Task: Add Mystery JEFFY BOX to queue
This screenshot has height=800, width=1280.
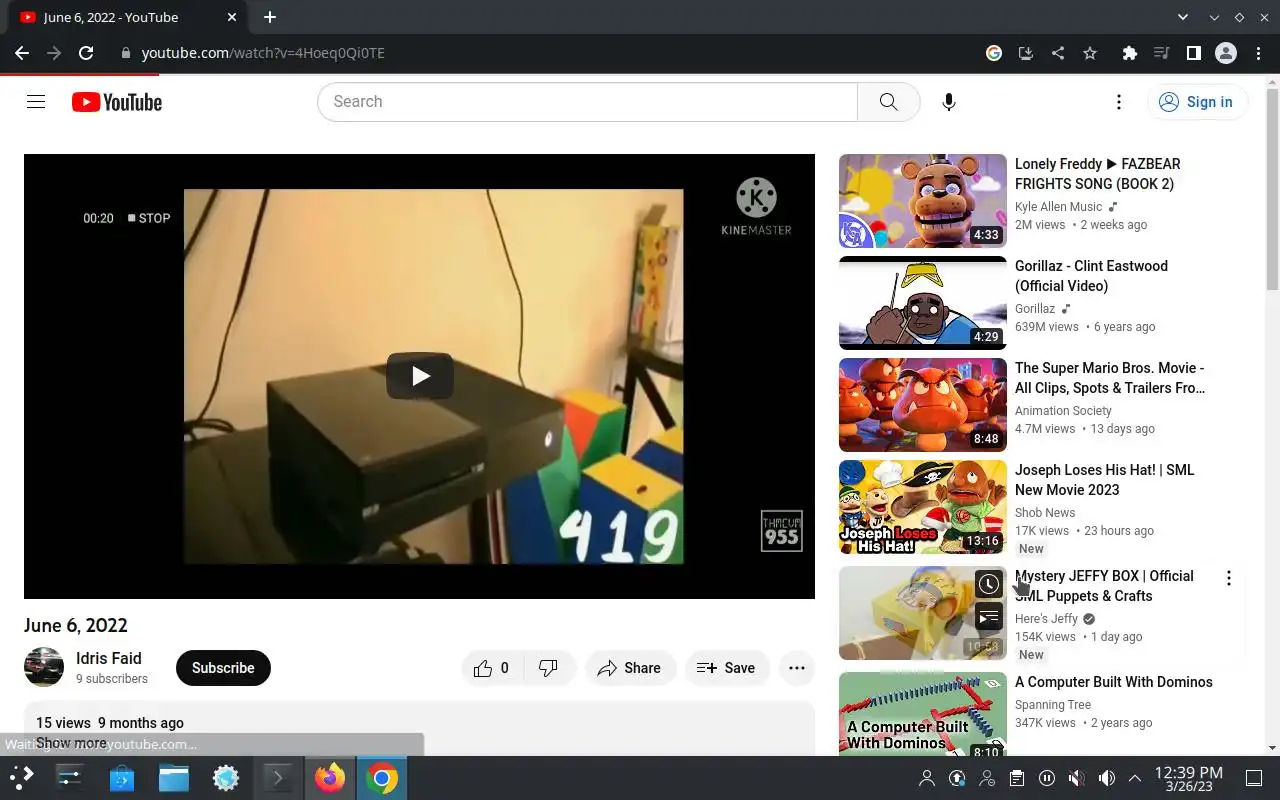Action: coord(988,617)
